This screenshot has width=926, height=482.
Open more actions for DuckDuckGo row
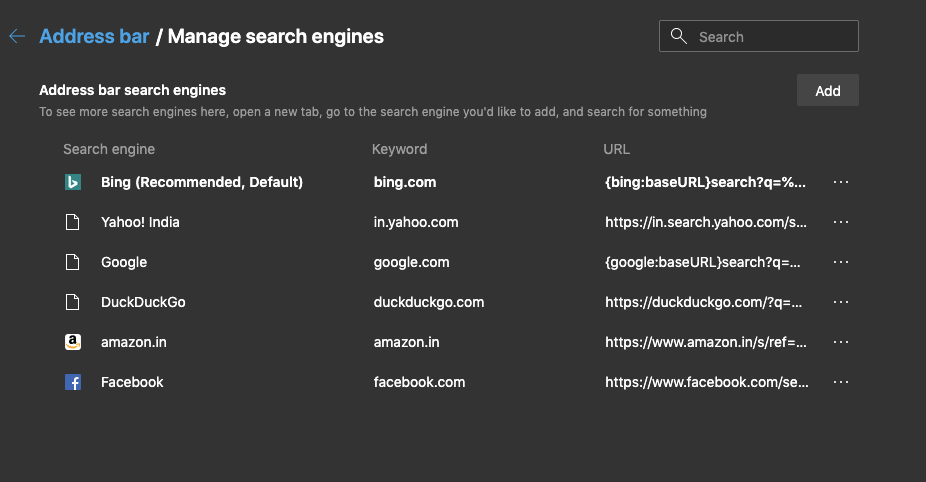(x=841, y=302)
